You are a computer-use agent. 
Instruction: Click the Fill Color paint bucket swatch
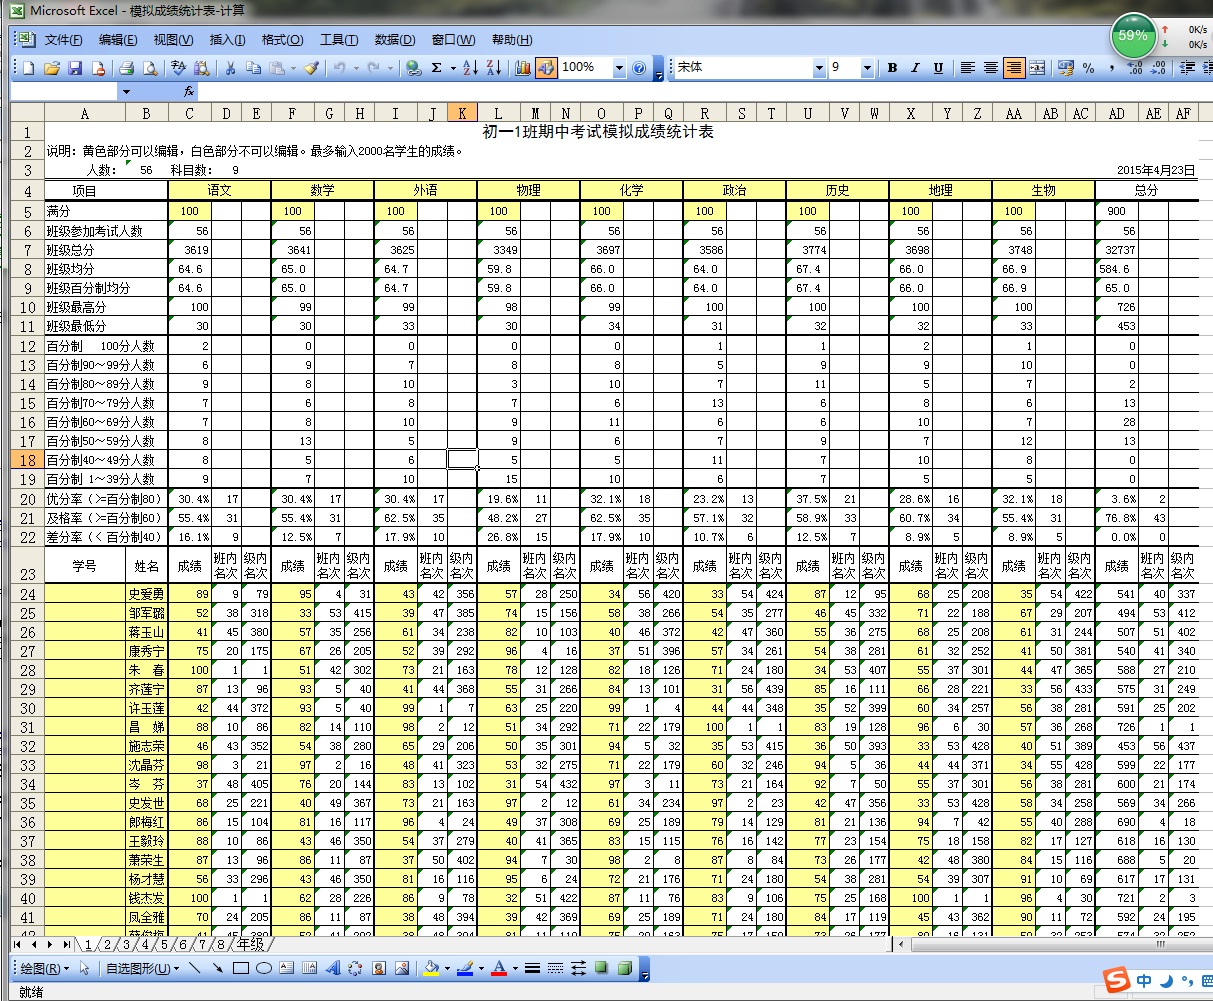(431, 968)
